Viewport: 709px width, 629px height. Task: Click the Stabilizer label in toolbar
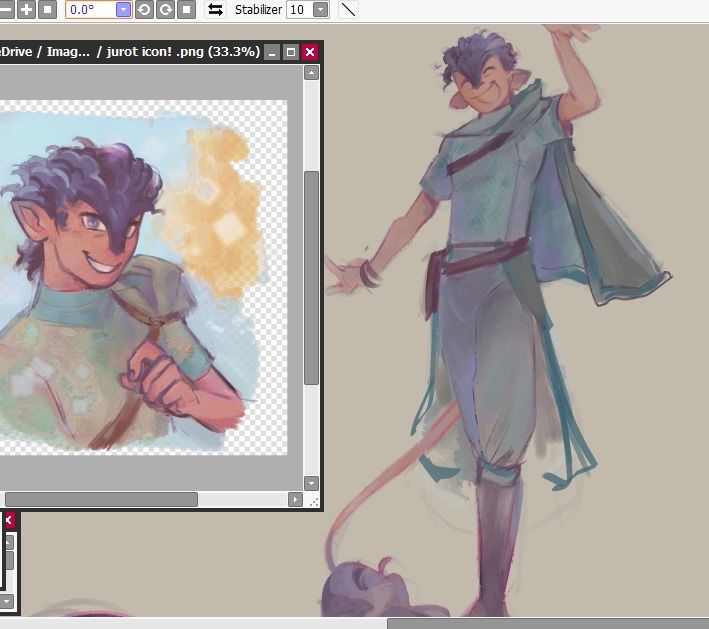pyautogui.click(x=258, y=9)
